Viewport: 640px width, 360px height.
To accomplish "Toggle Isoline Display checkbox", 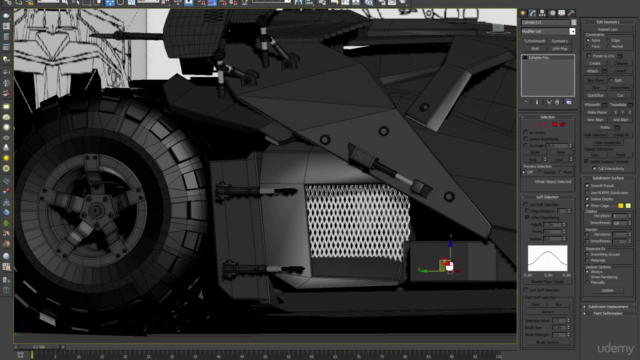I will [x=587, y=199].
